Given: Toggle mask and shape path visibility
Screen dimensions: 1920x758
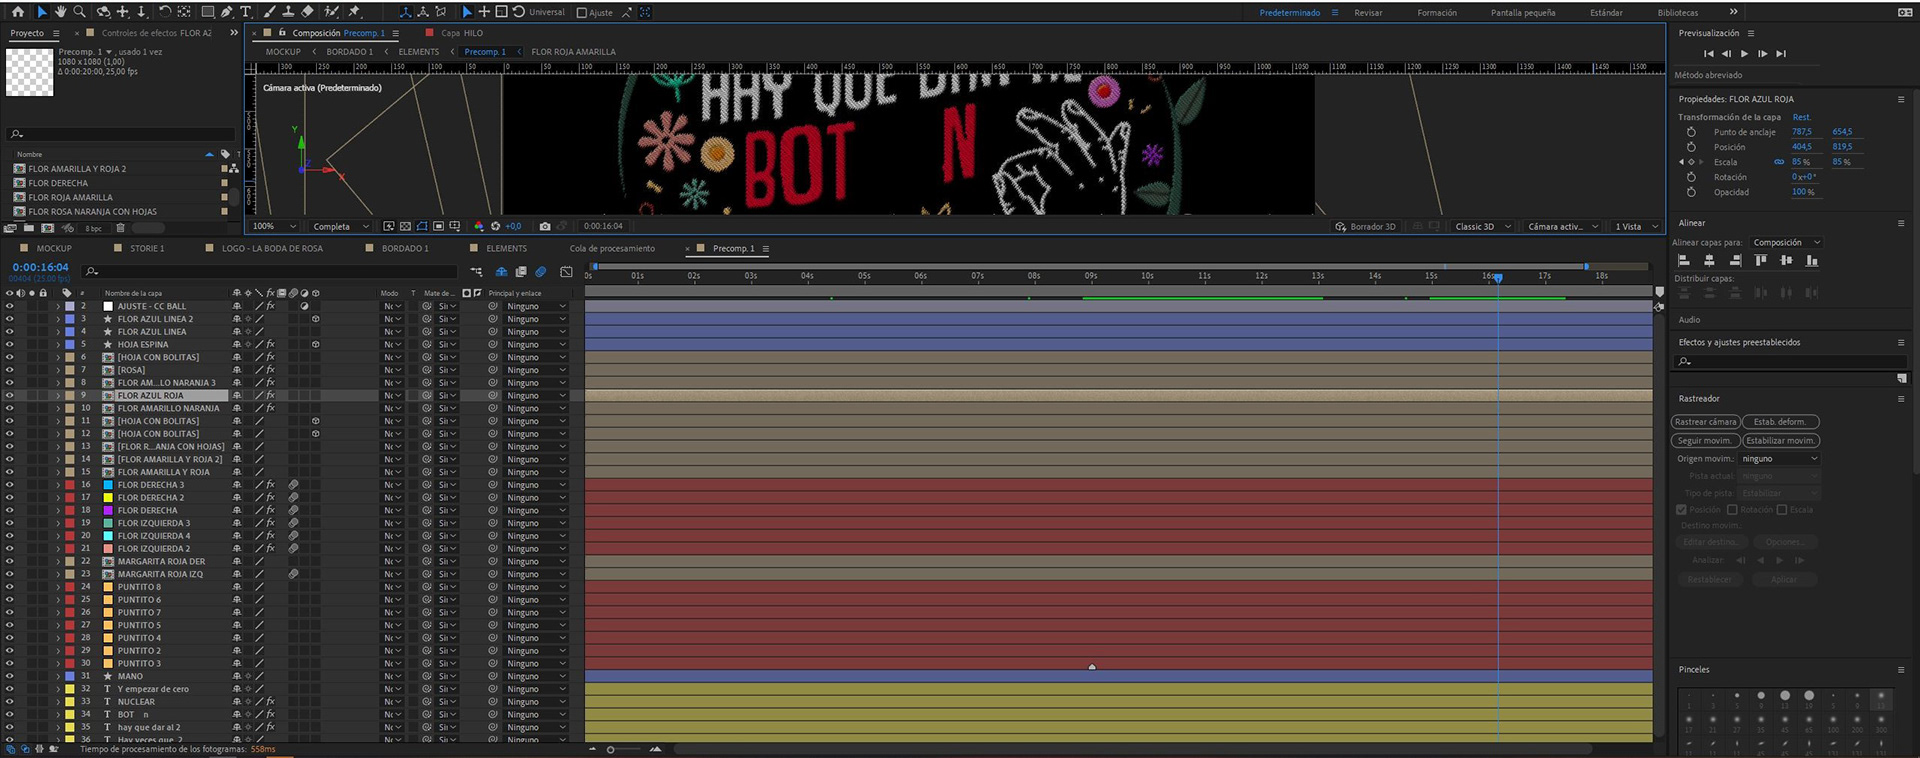Looking at the screenshot, I should [422, 226].
